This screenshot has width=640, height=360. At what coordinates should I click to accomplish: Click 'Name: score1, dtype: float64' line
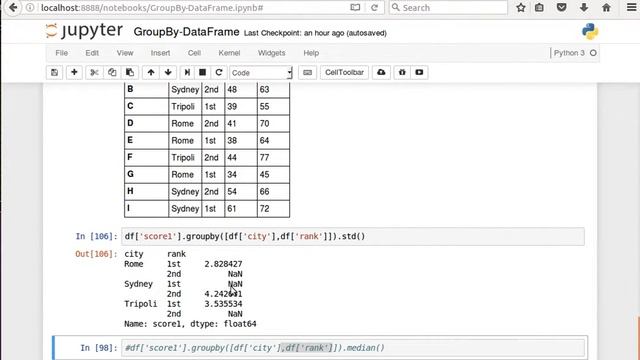[x=190, y=324]
